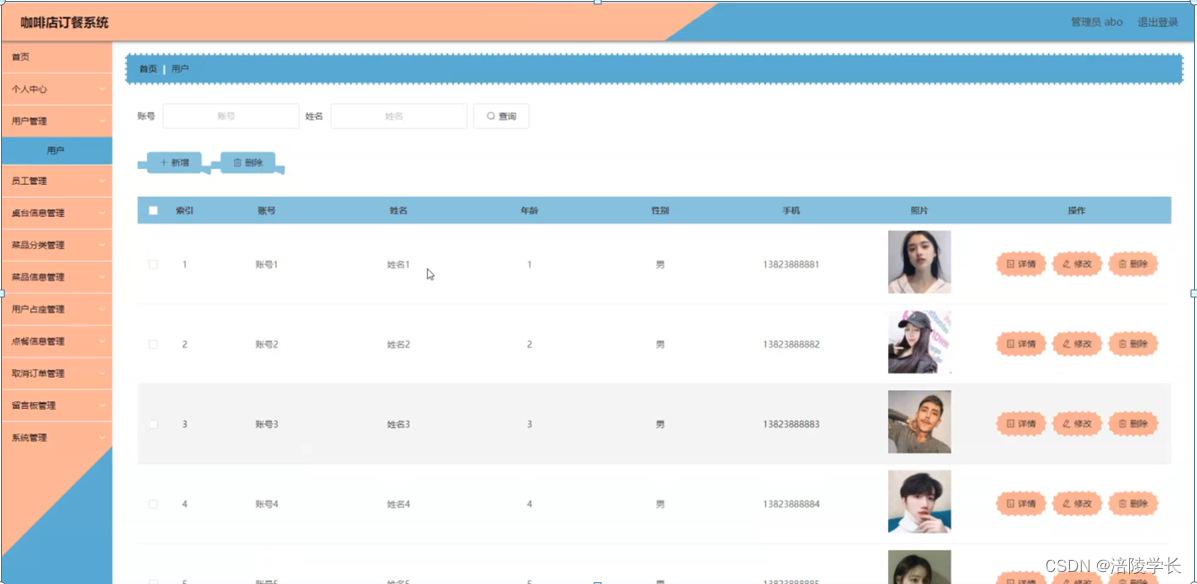Expand 取消订单管理 sidebar menu
Screen dimensions: 1197x584
56,373
